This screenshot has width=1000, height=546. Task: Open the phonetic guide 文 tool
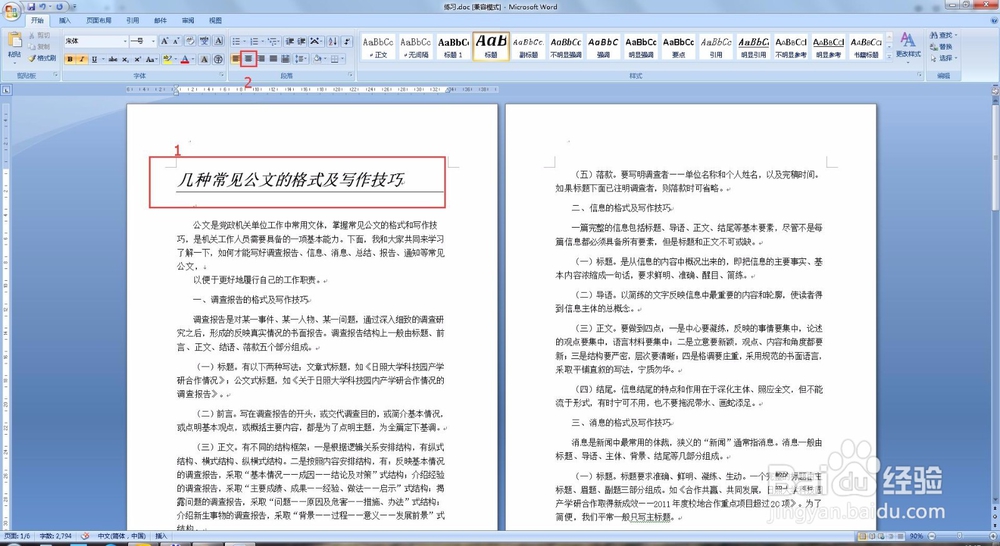(x=204, y=41)
